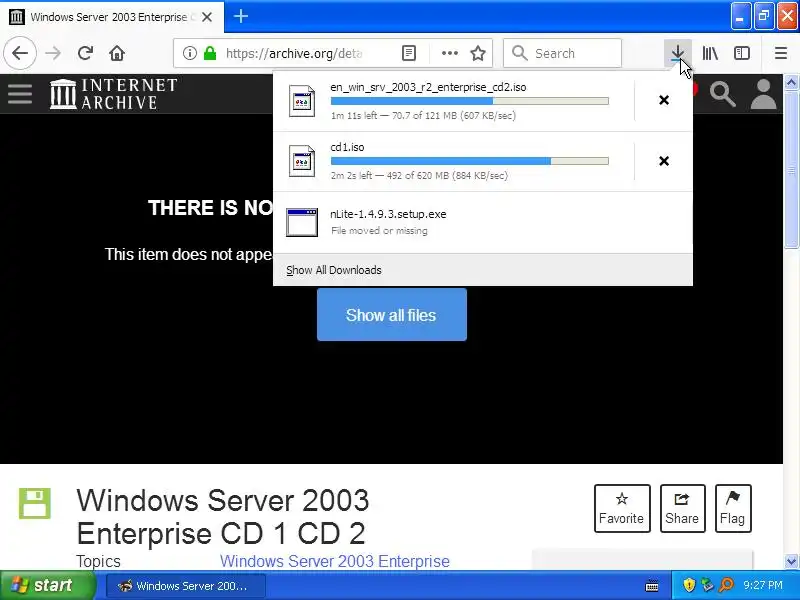800x600 pixels.
Task: Click the green floppy disk software icon
Action: point(35,503)
